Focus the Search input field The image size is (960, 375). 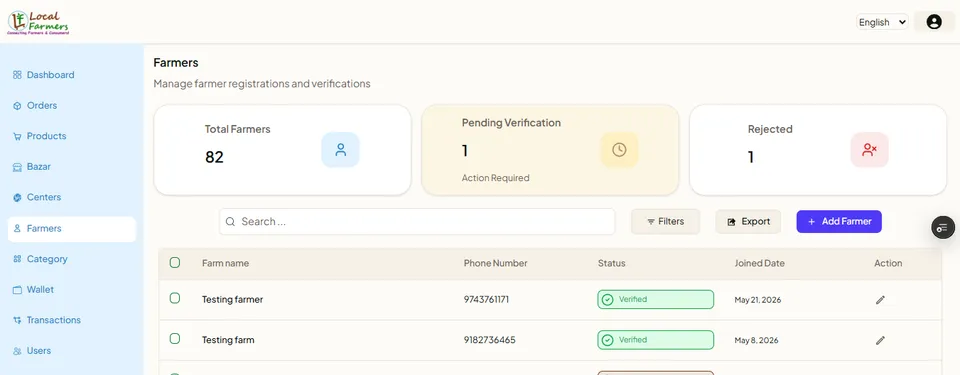(417, 222)
